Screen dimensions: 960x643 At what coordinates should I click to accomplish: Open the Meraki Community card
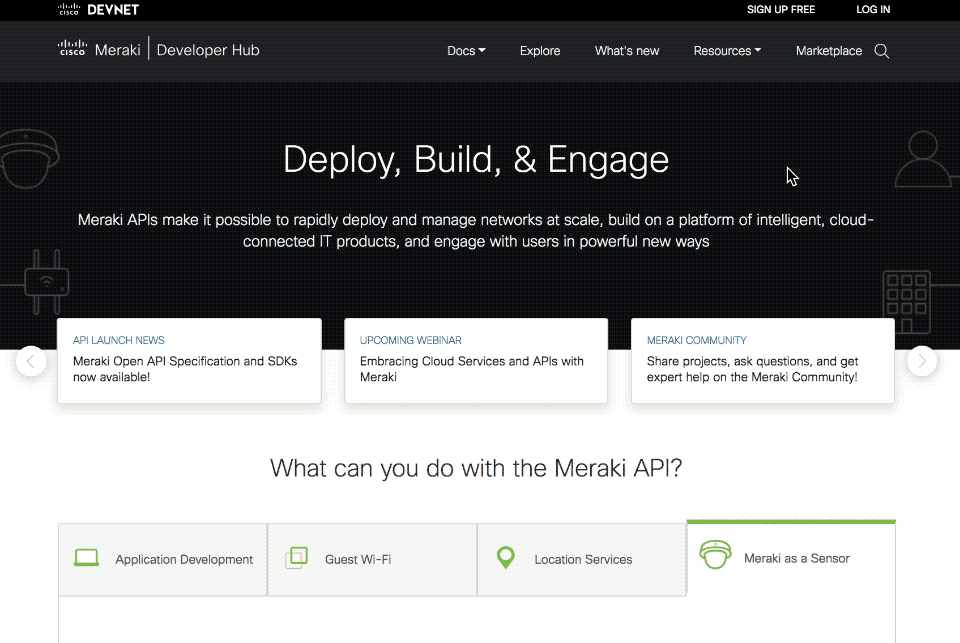(762, 361)
